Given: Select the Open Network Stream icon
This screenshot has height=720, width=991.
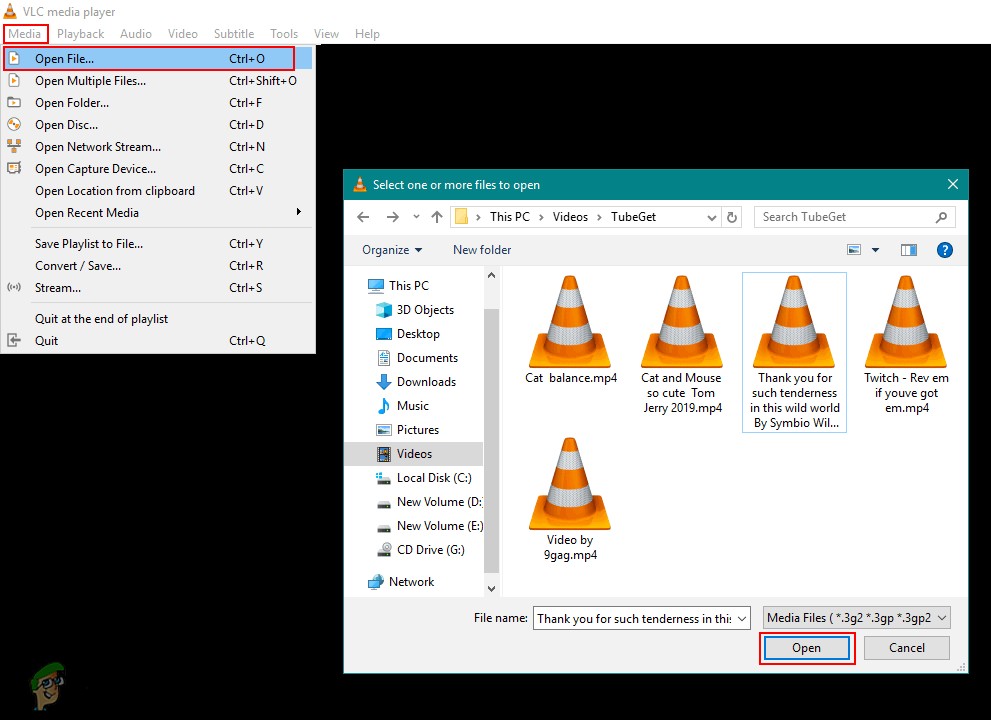Looking at the screenshot, I should point(14,146).
